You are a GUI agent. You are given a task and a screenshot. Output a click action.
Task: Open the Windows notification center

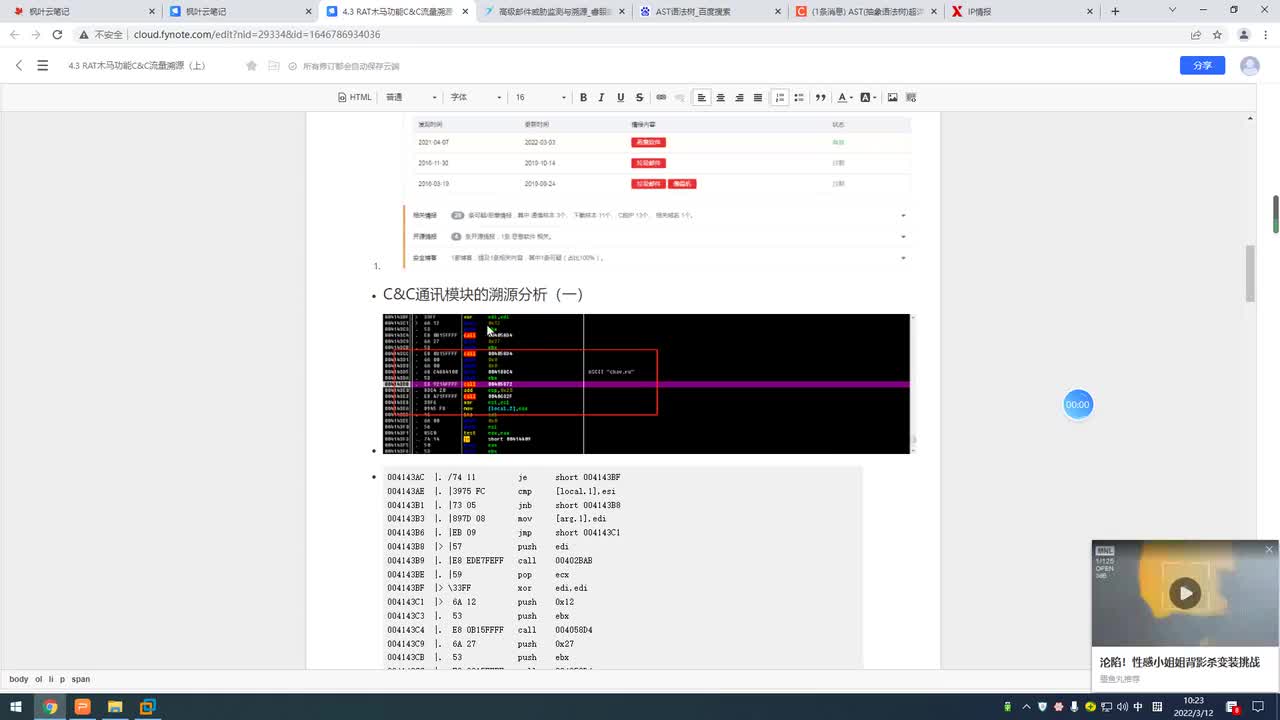pos(1259,707)
